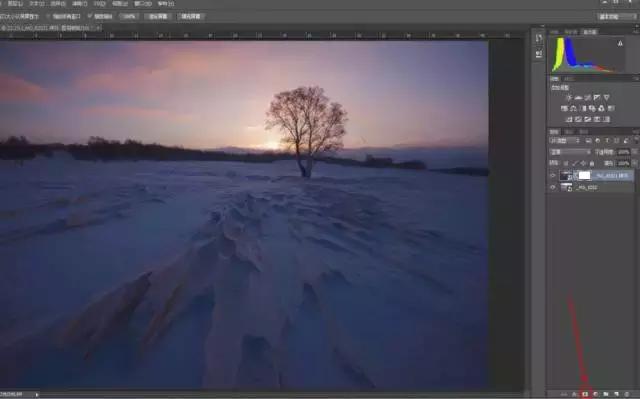The image size is (640, 399).
Task: Create new fill or adjustment layer icon
Action: coord(596,394)
